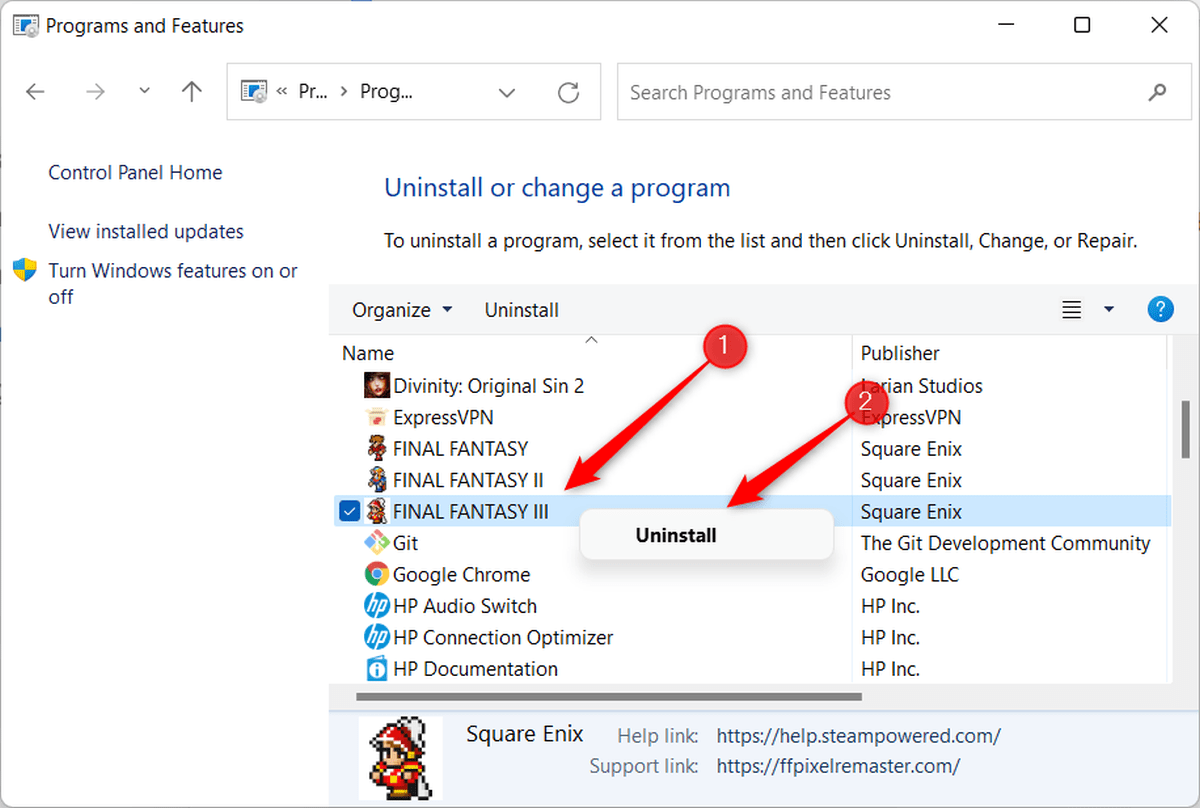Screen dimensions: 1200x808
Task: Click the 'Pr...' breadcrumb in the address bar
Action: (314, 92)
